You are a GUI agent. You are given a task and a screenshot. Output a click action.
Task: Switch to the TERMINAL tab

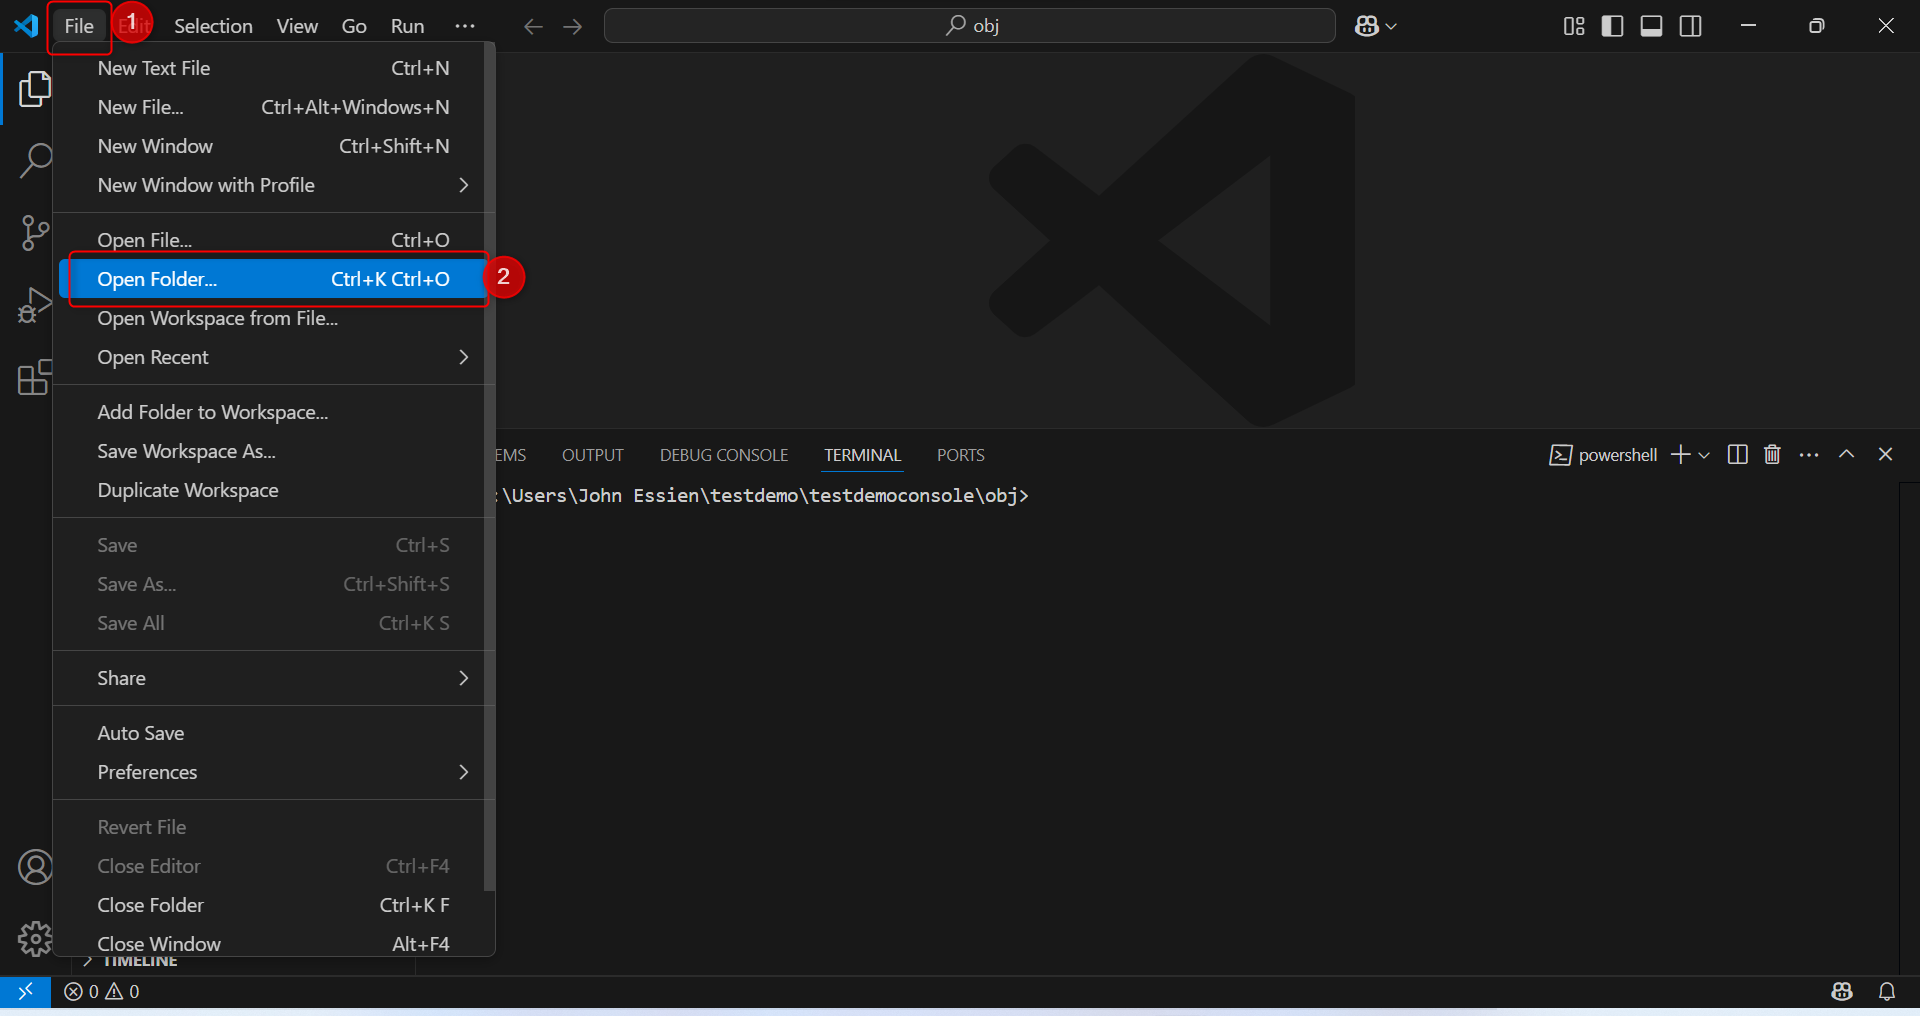(862, 455)
